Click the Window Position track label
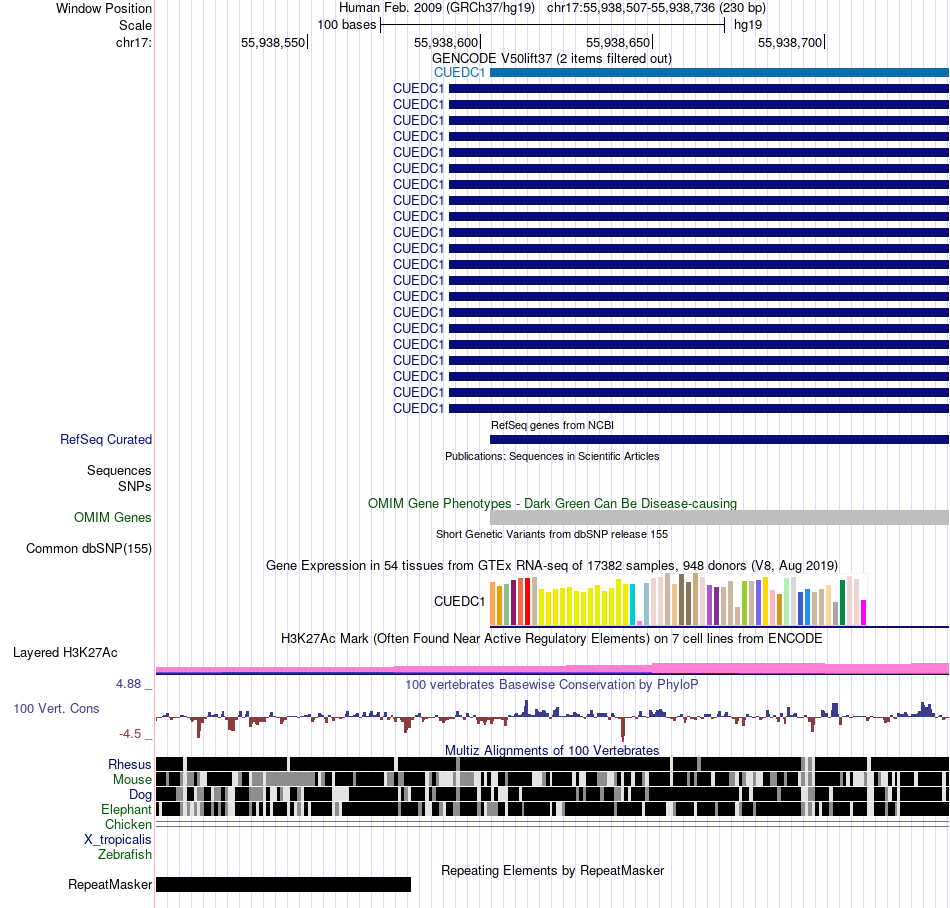 (x=104, y=8)
